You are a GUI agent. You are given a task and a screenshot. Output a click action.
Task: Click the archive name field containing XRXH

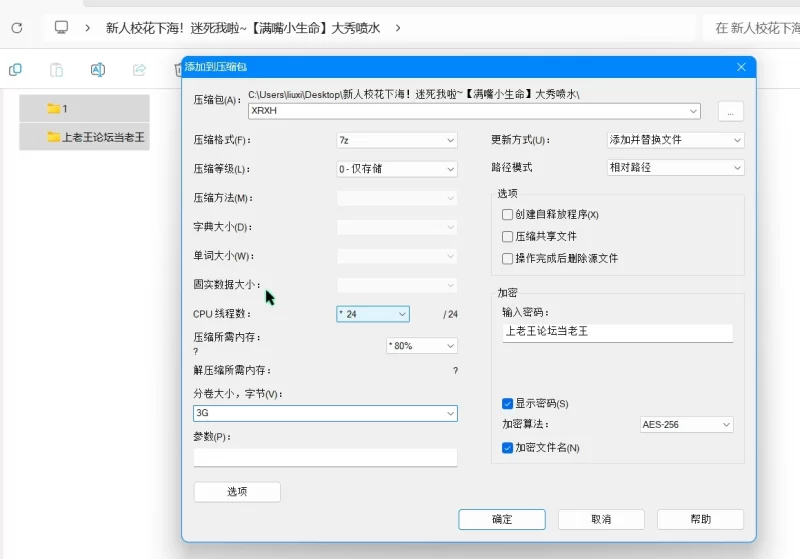(x=474, y=111)
